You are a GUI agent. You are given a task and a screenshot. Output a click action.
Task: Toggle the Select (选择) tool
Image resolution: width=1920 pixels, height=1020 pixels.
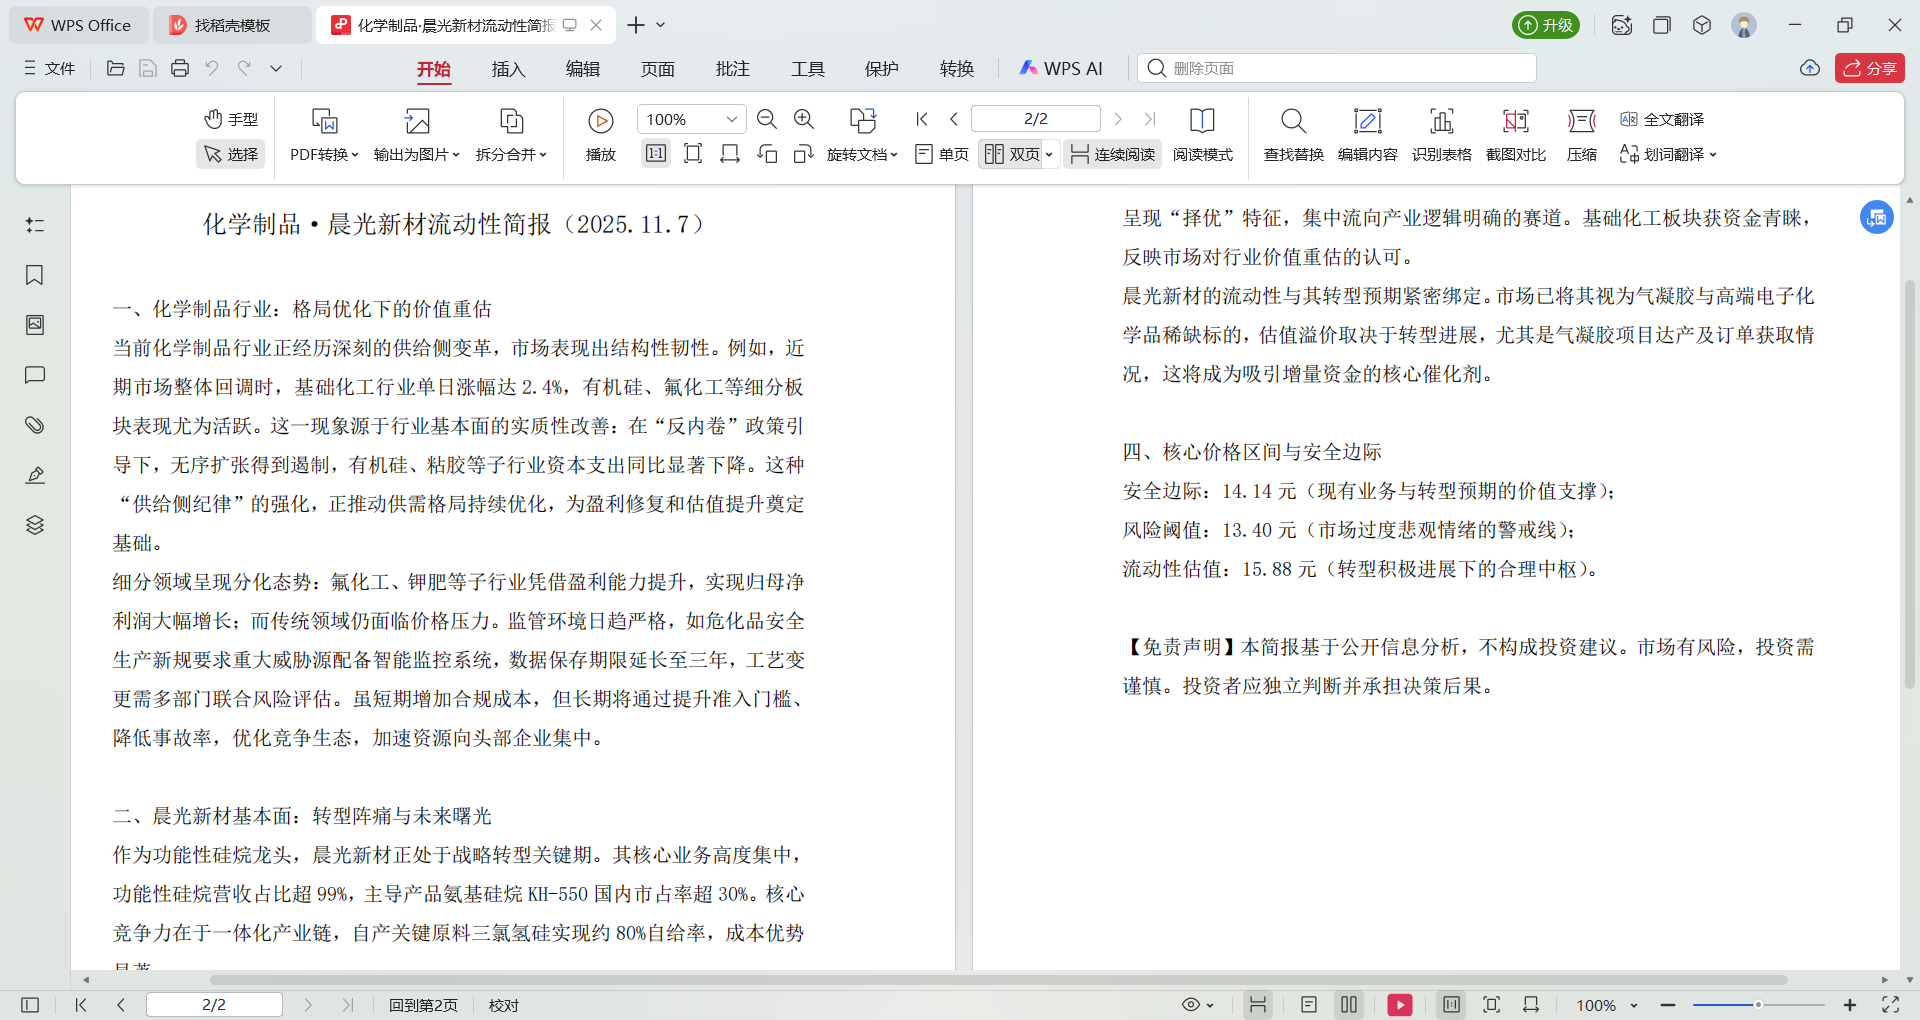coord(231,154)
